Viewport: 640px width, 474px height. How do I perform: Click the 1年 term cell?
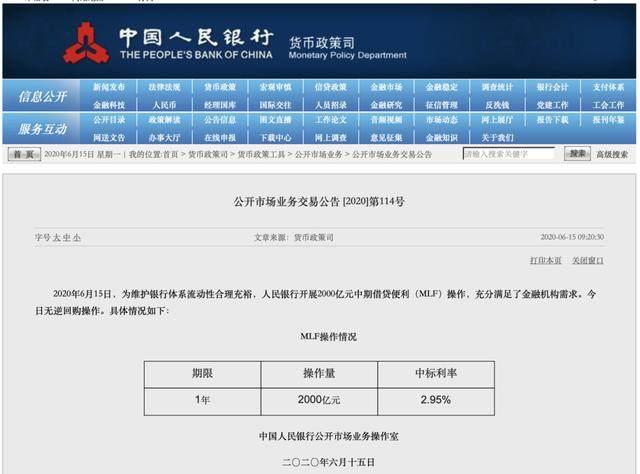(x=202, y=400)
